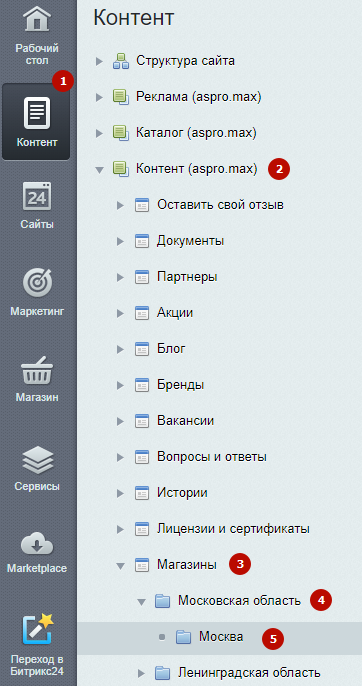Open the Документы infoblock
The width and height of the screenshot is (362, 686).
pos(190,241)
